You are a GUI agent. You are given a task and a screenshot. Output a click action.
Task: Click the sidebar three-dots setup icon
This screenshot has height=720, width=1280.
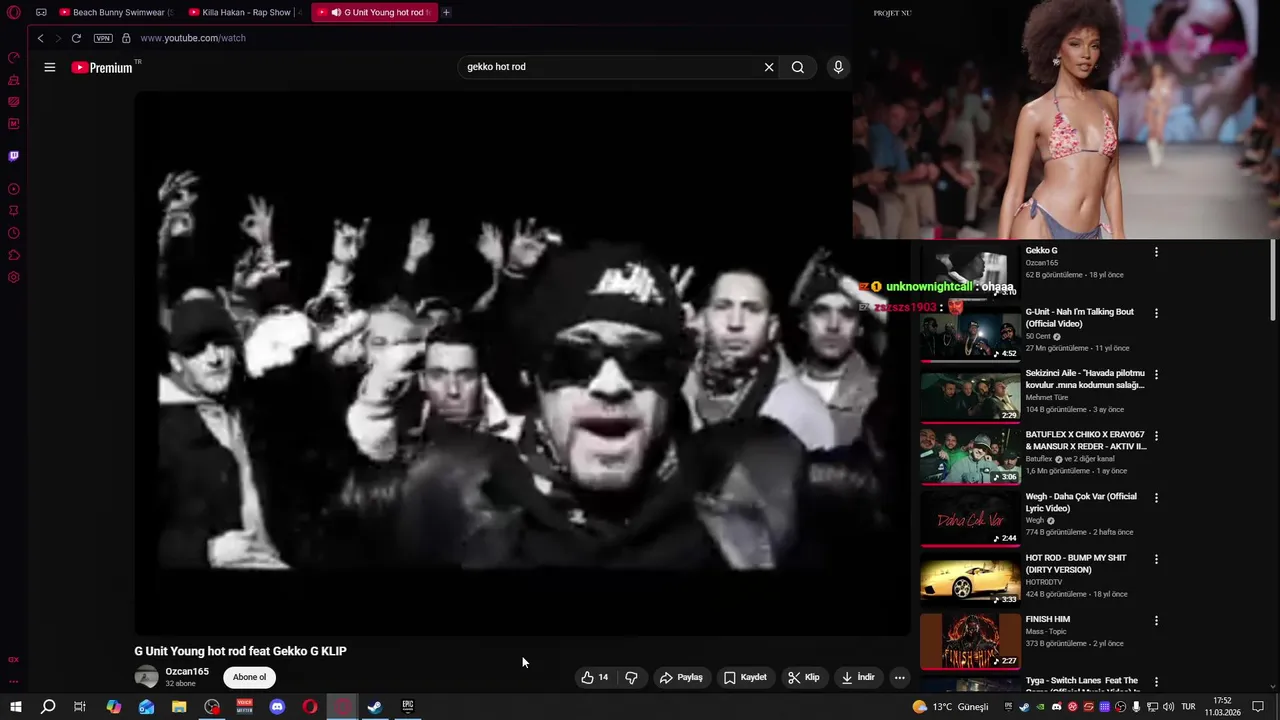14,682
